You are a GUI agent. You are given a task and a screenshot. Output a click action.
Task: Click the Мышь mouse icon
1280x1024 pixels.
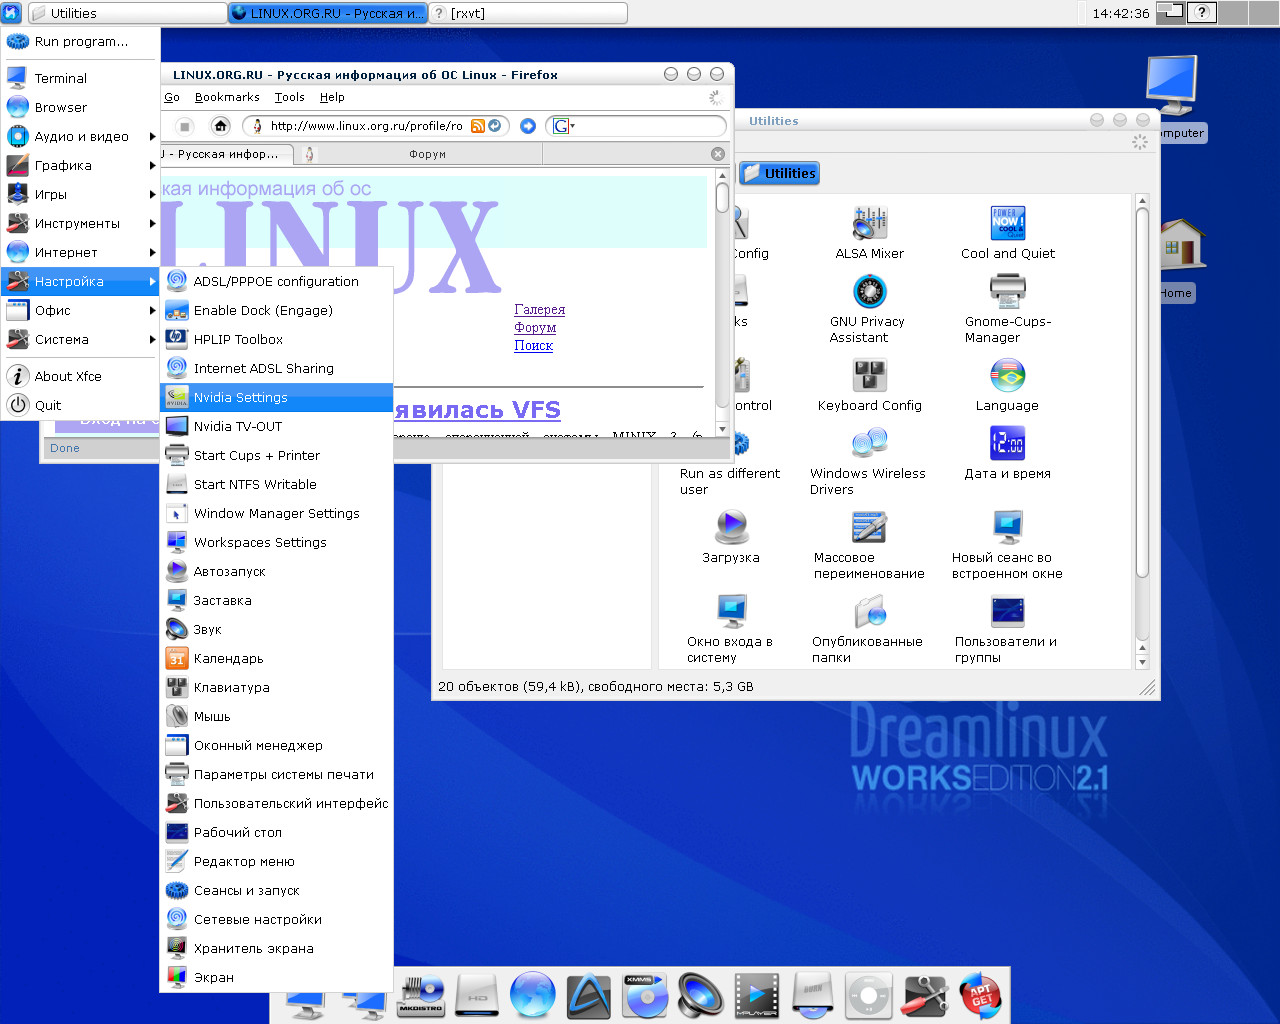point(177,716)
